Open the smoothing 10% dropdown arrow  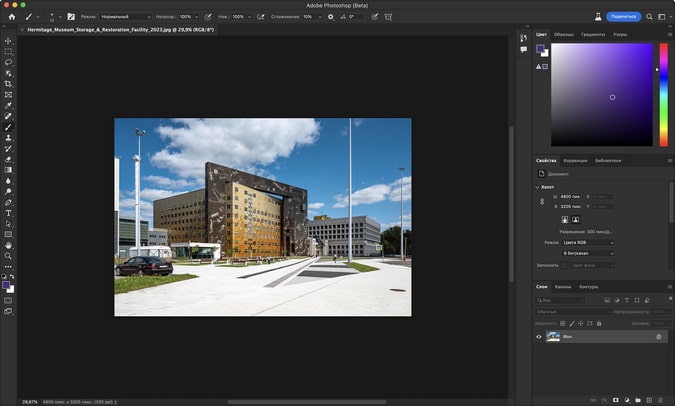coord(320,17)
